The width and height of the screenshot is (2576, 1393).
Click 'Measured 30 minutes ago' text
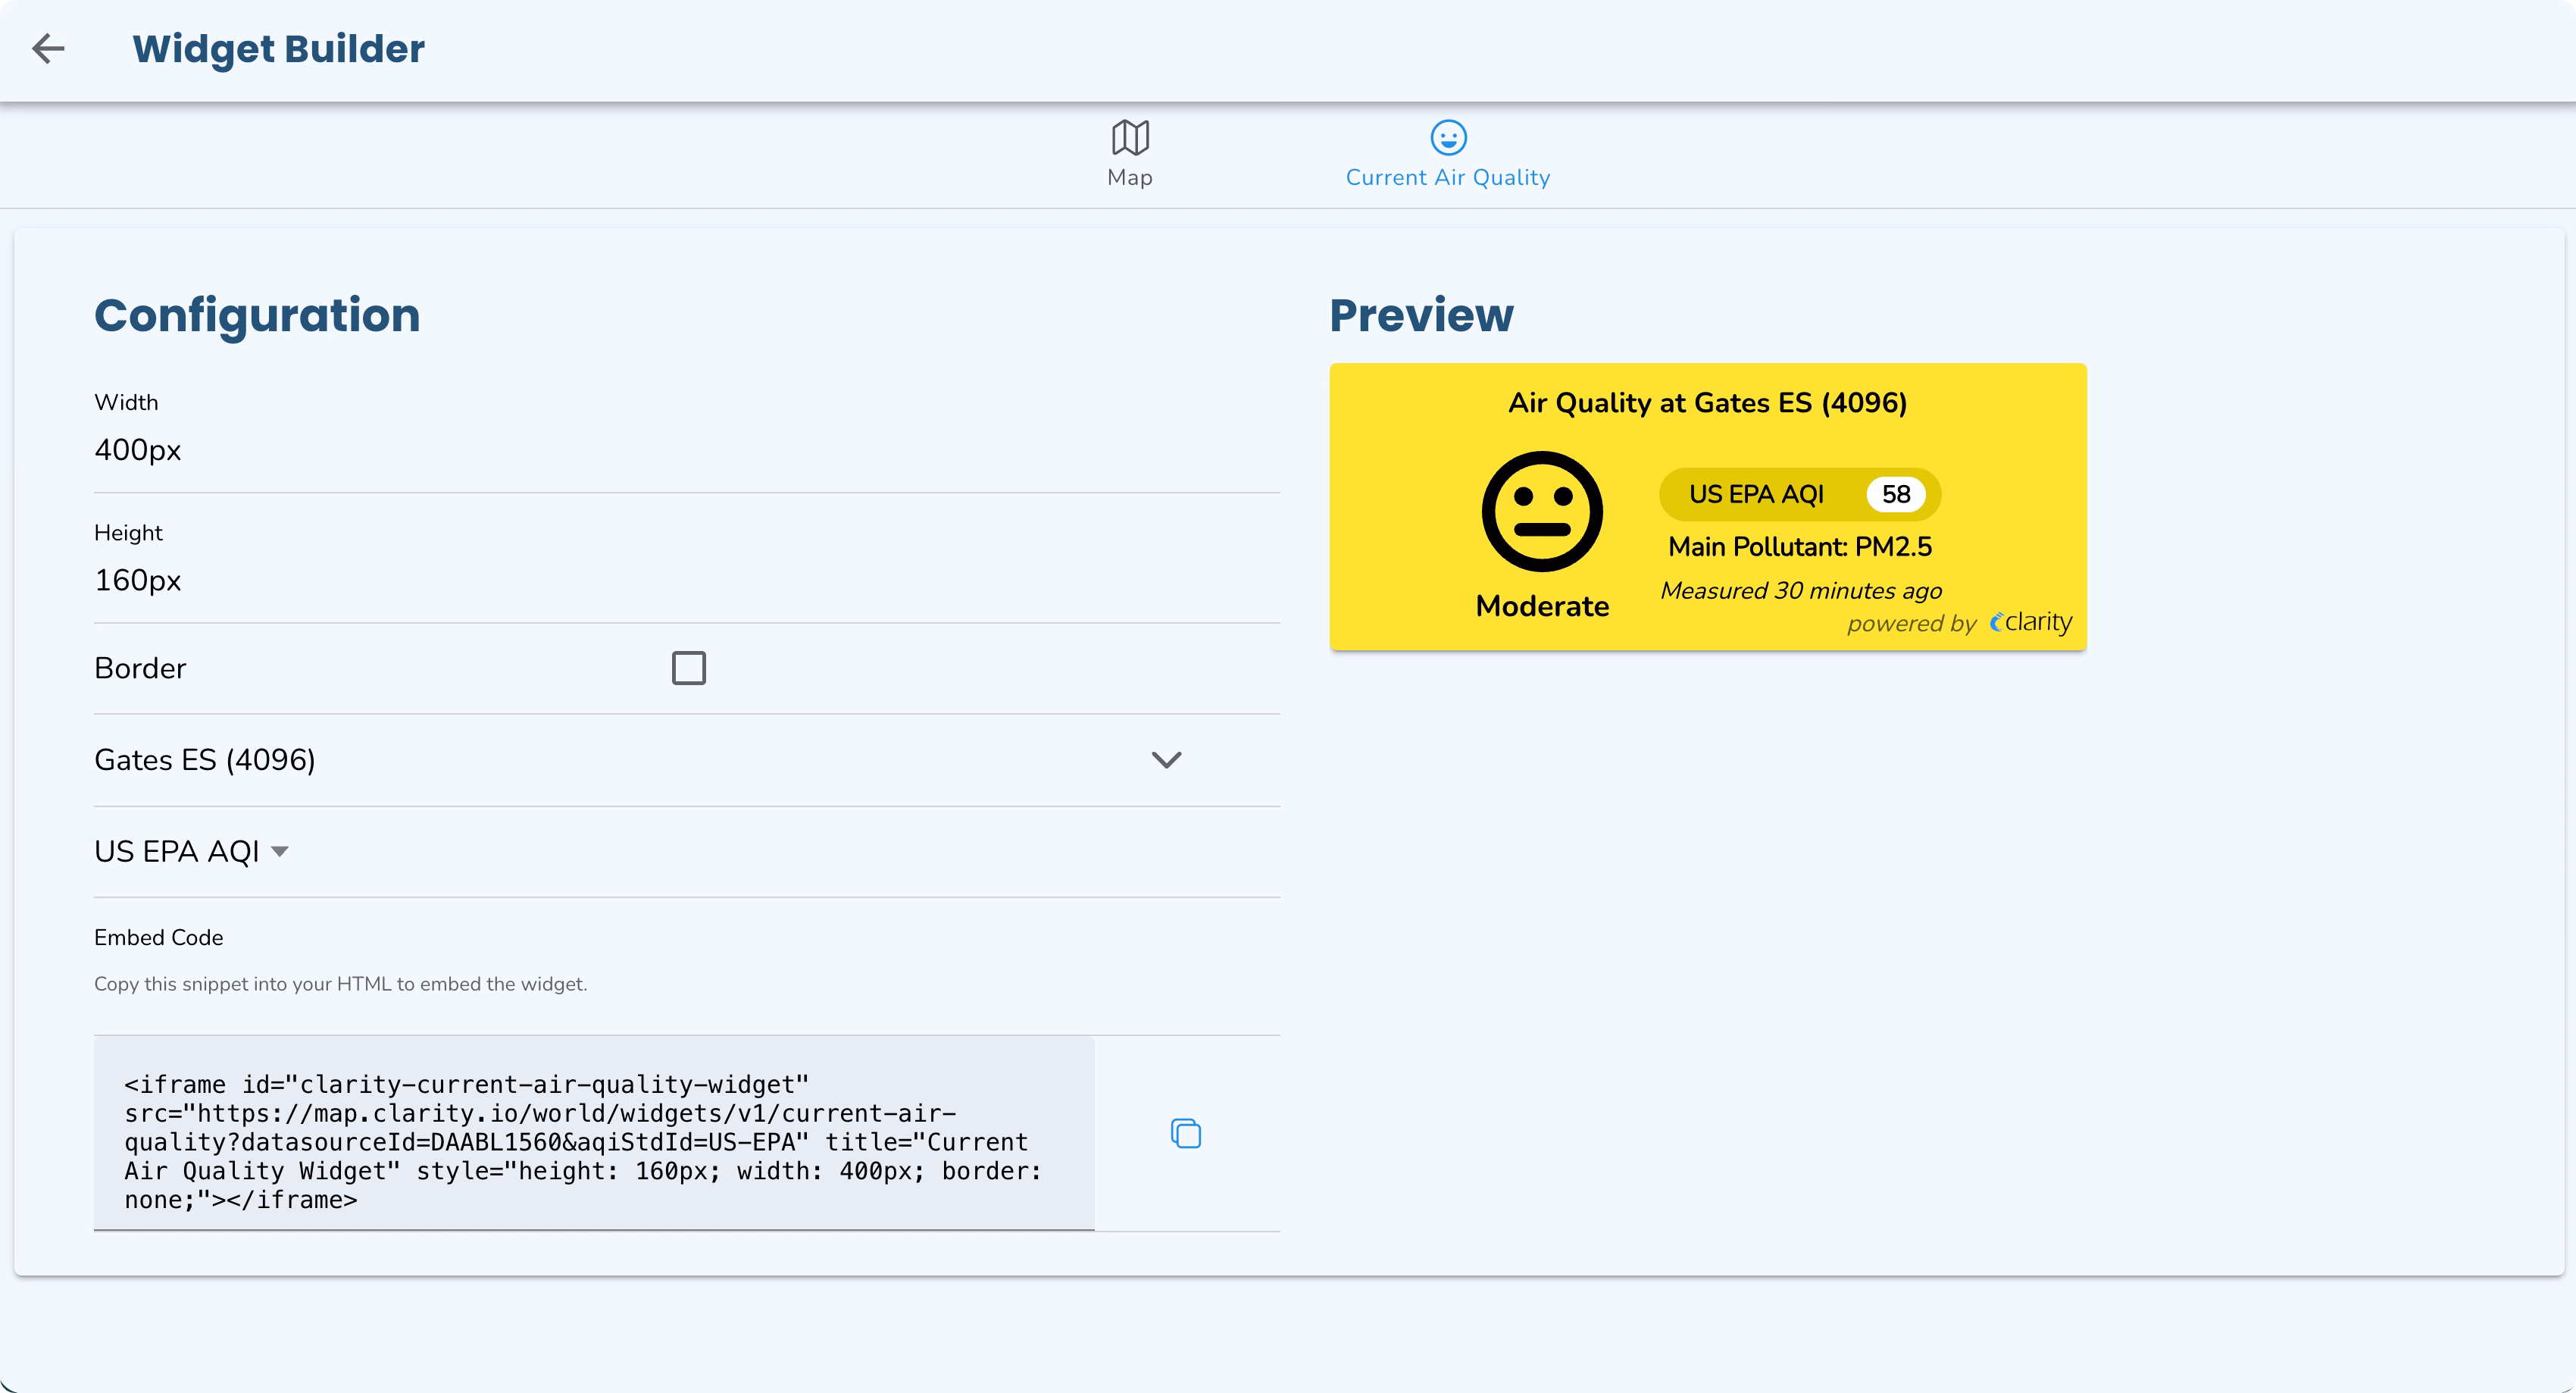[x=1801, y=591]
